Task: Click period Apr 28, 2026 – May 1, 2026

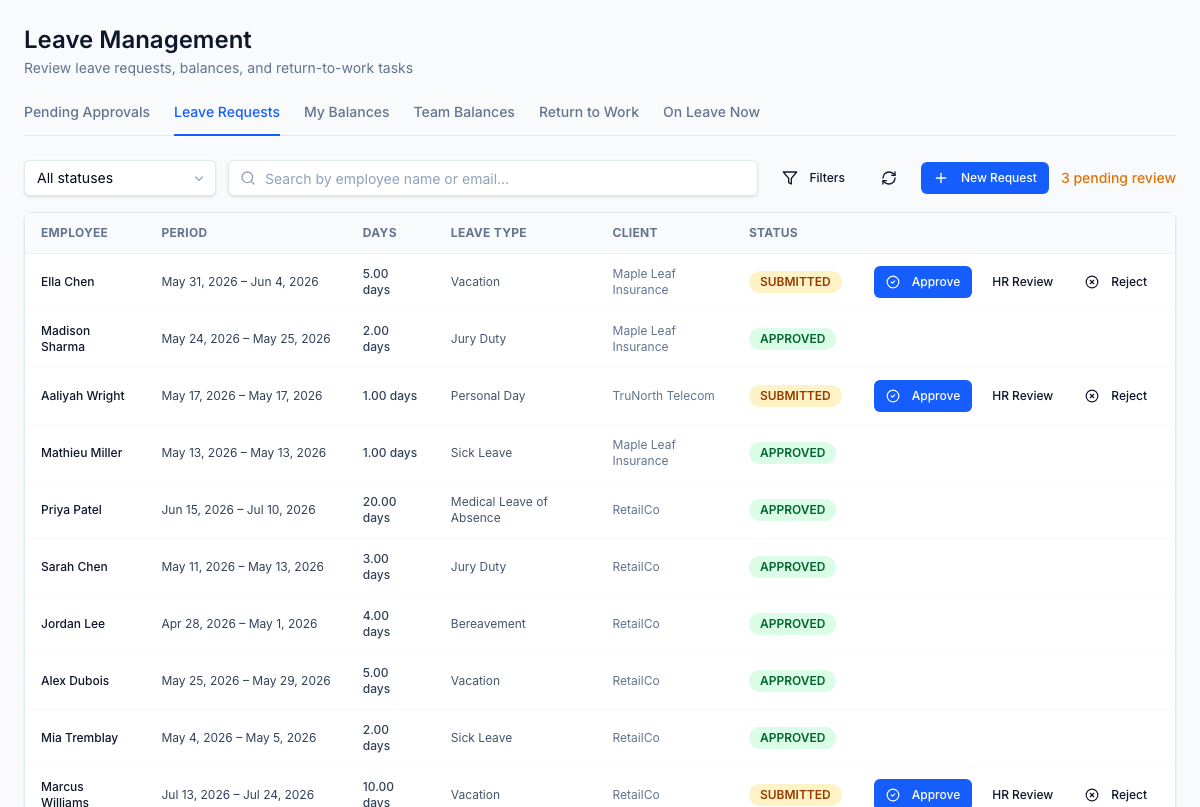Action: [x=239, y=624]
